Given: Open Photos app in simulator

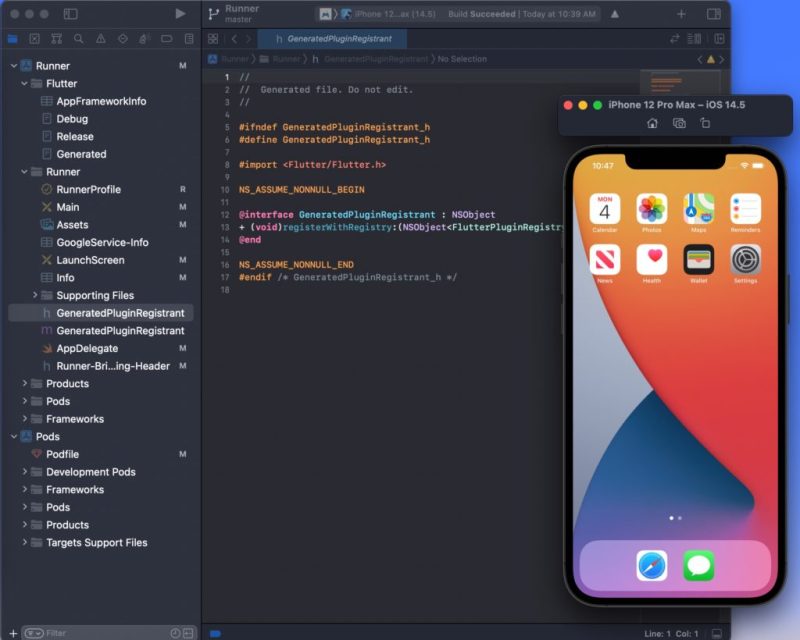Looking at the screenshot, I should (x=652, y=209).
